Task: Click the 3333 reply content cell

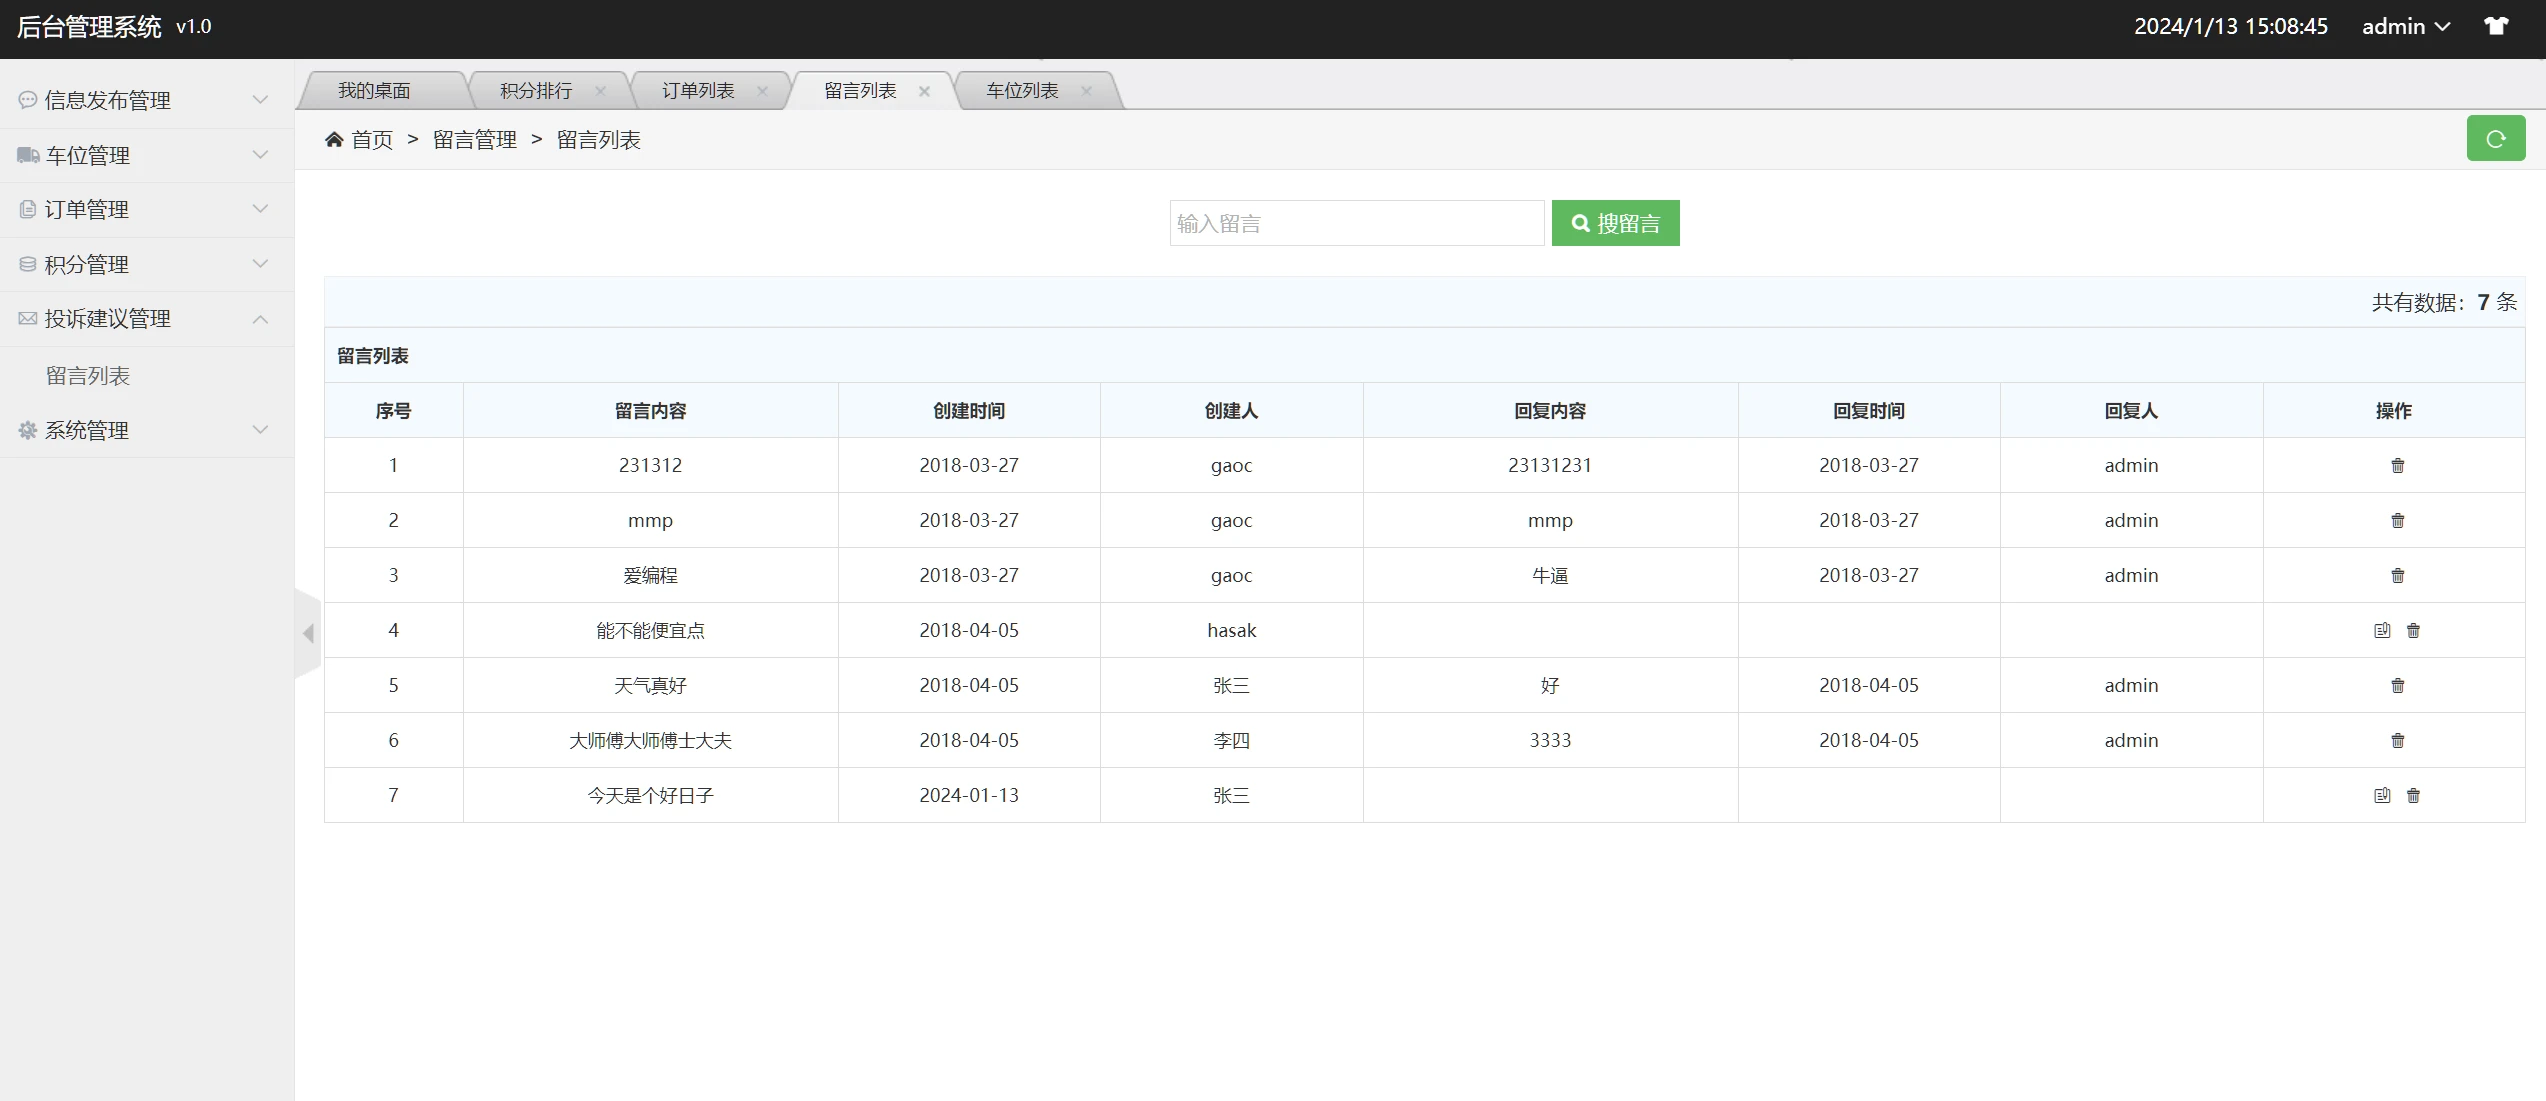Action: 1550,740
